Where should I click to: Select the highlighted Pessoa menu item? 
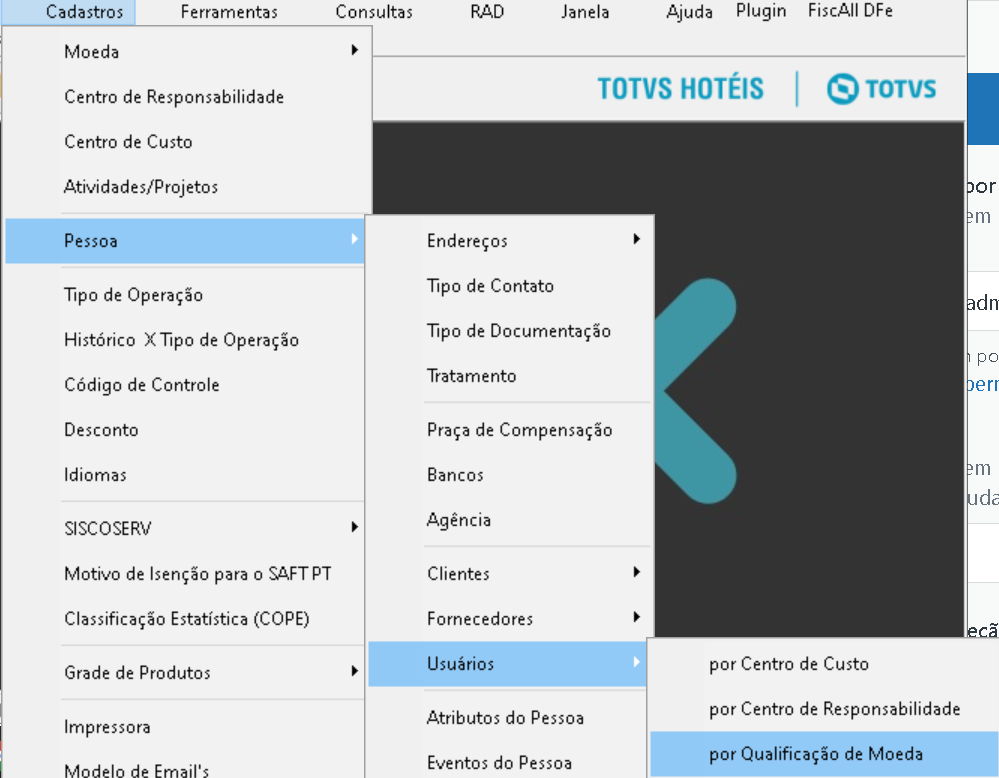click(x=185, y=241)
